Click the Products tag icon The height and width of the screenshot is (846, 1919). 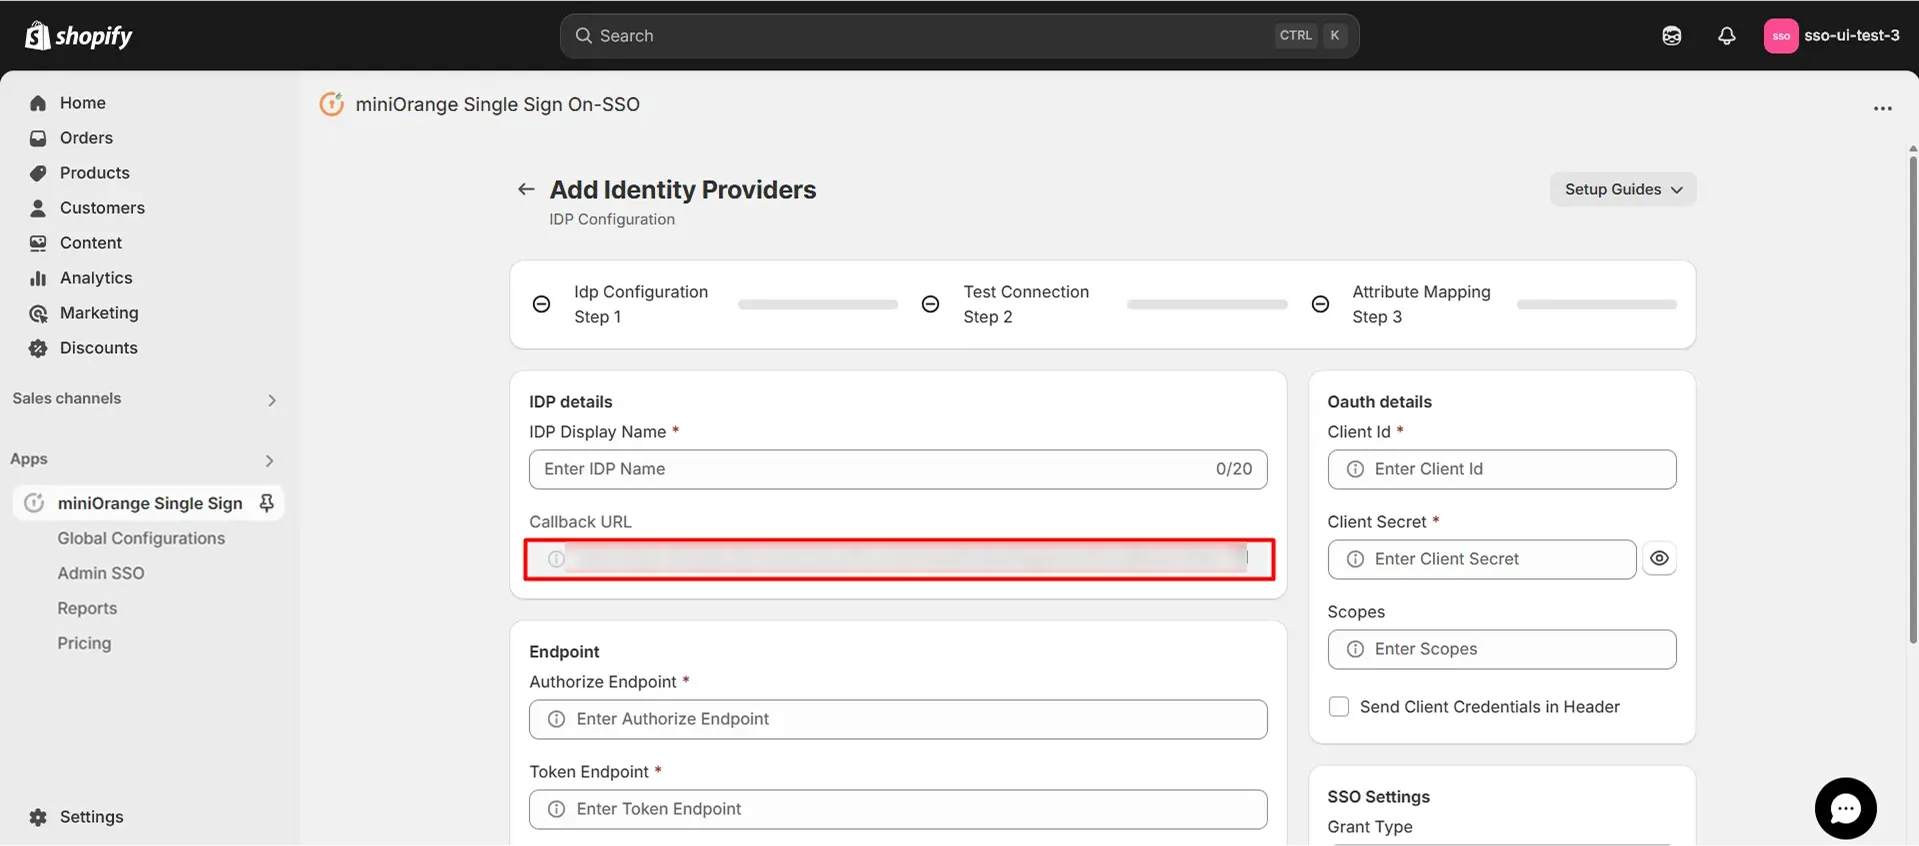[x=38, y=173]
